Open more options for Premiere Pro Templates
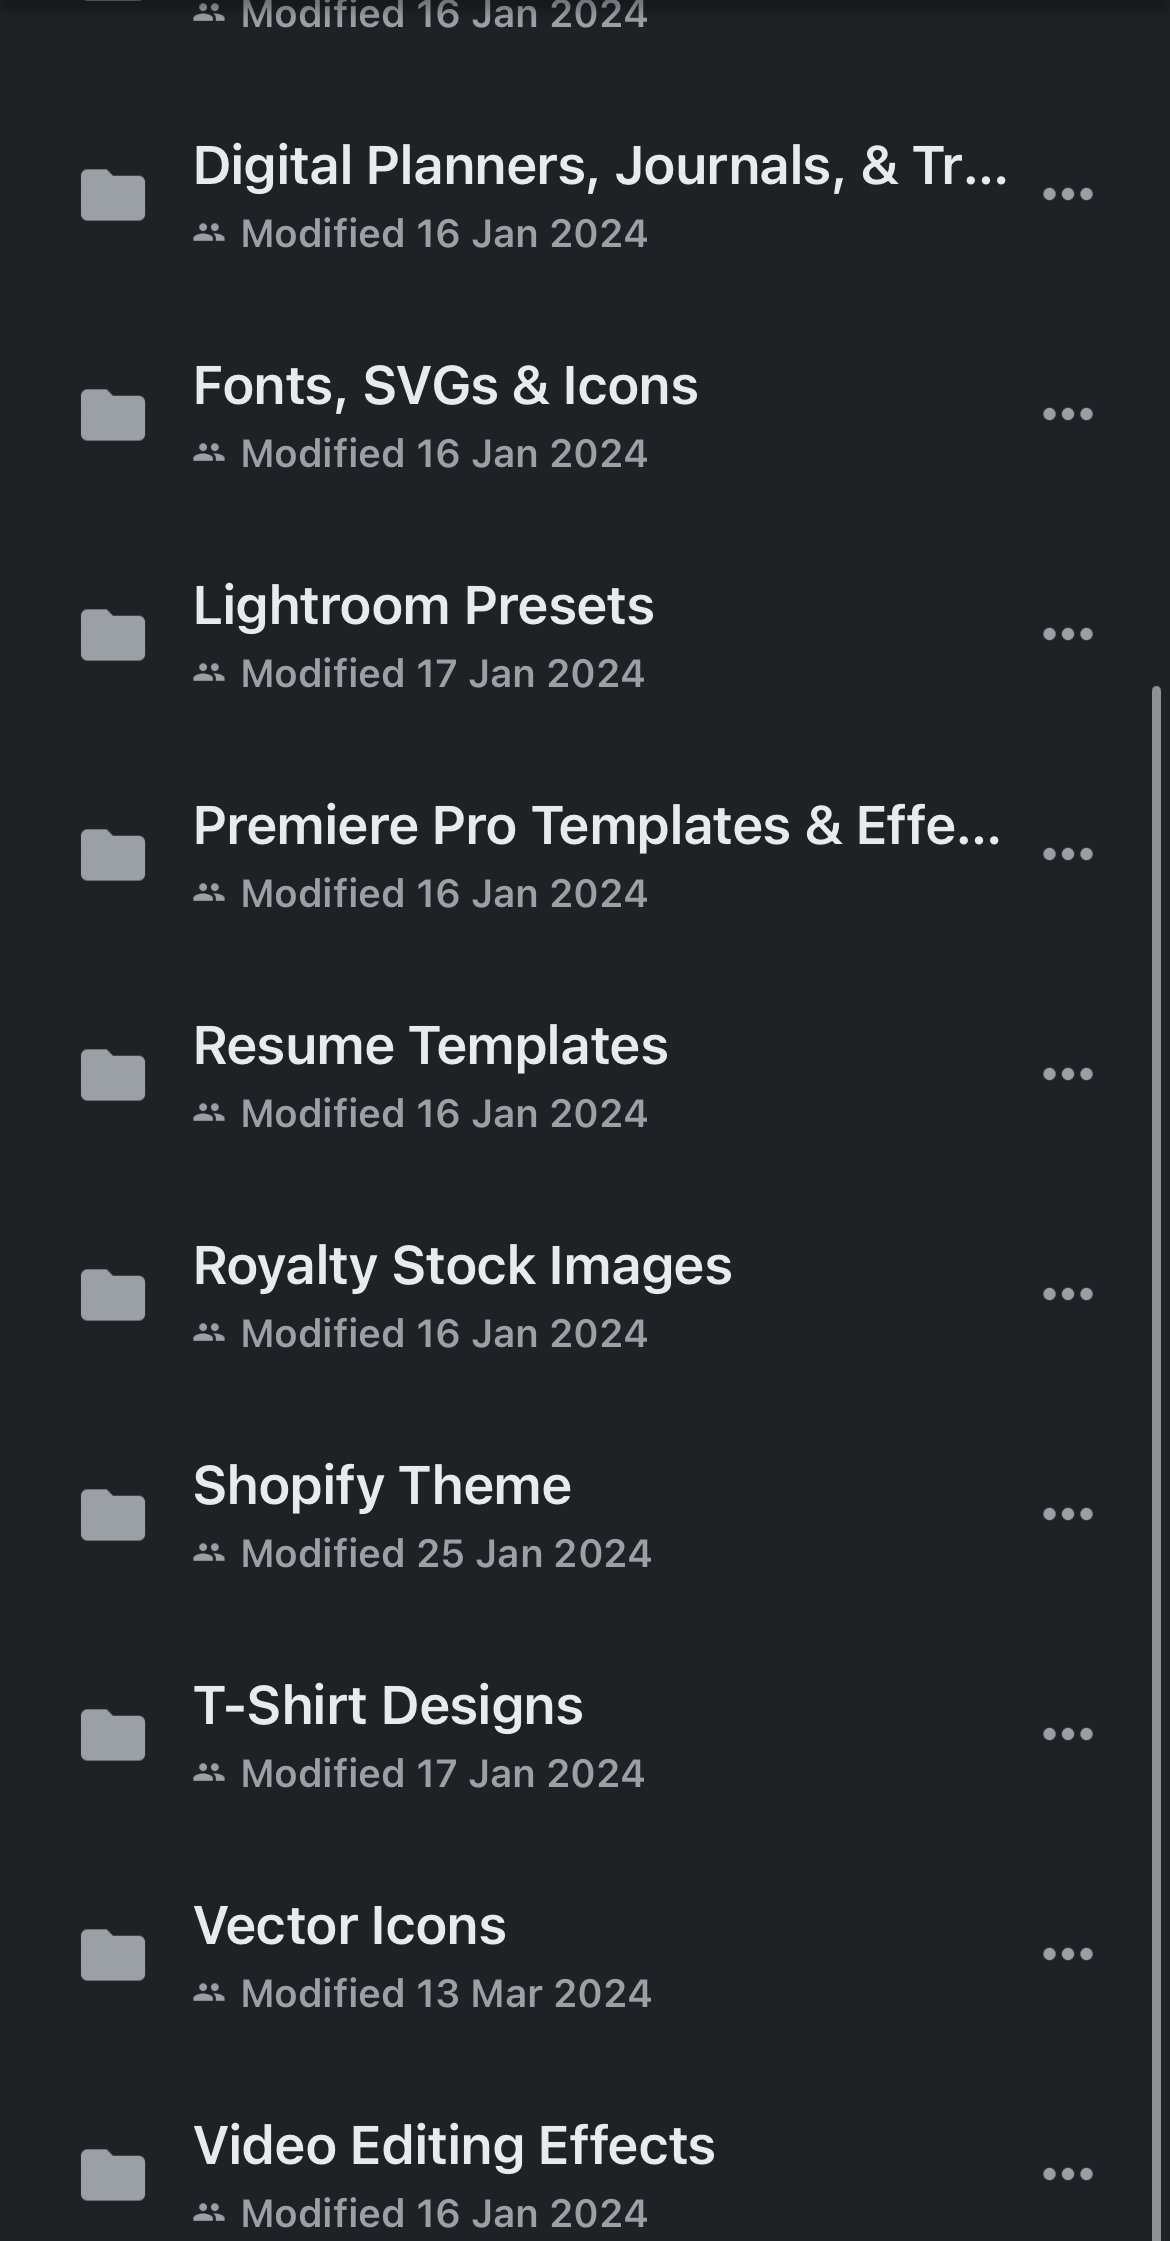 [1067, 854]
